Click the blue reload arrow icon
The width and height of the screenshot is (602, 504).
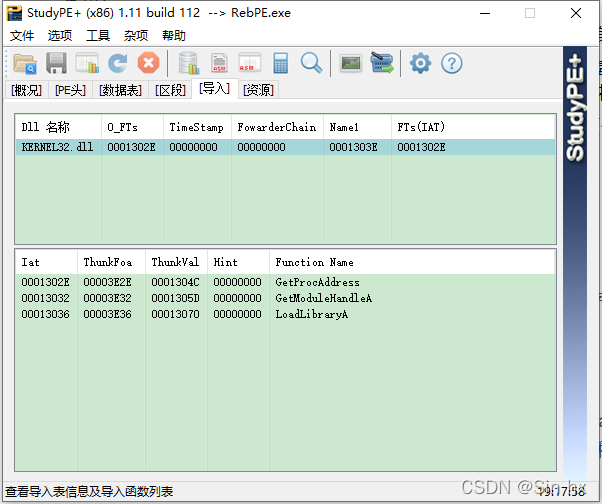[117, 63]
